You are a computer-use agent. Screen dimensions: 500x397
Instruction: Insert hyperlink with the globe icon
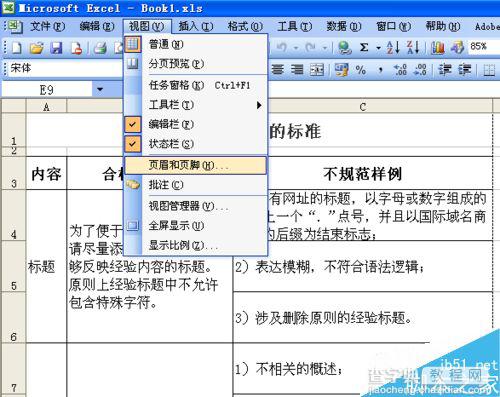click(344, 48)
